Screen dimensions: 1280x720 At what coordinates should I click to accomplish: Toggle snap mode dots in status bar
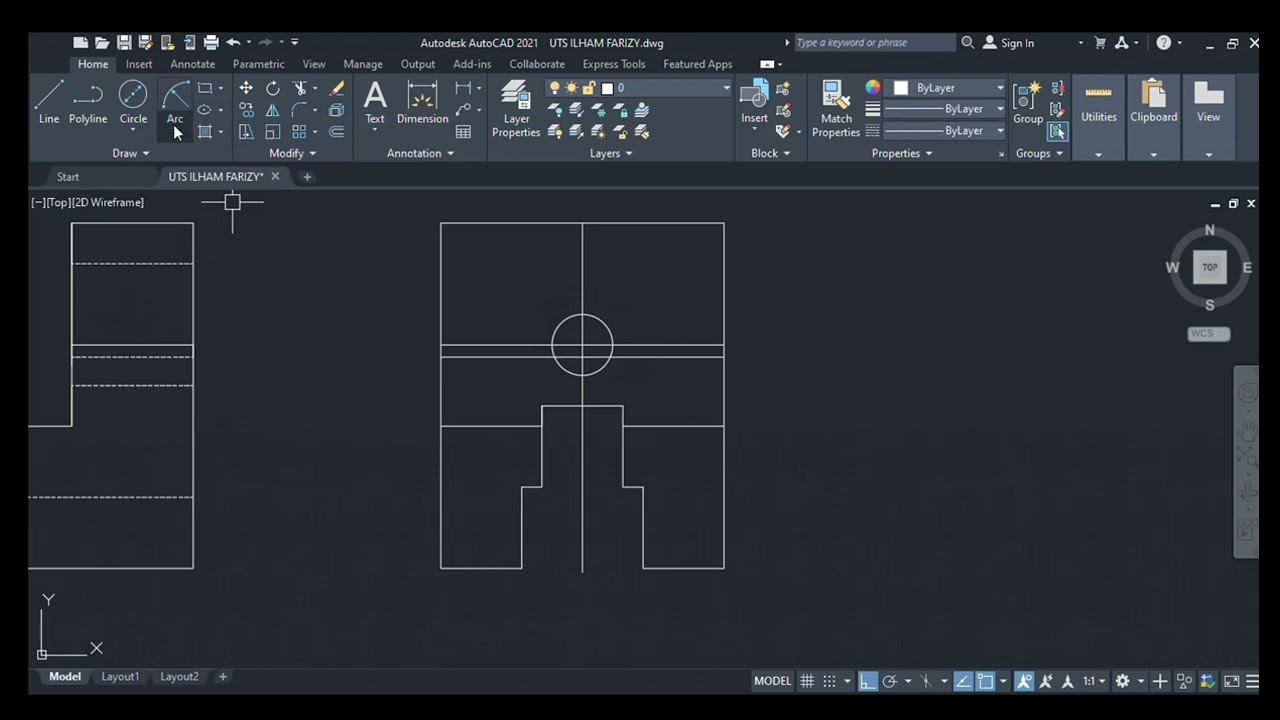point(829,681)
